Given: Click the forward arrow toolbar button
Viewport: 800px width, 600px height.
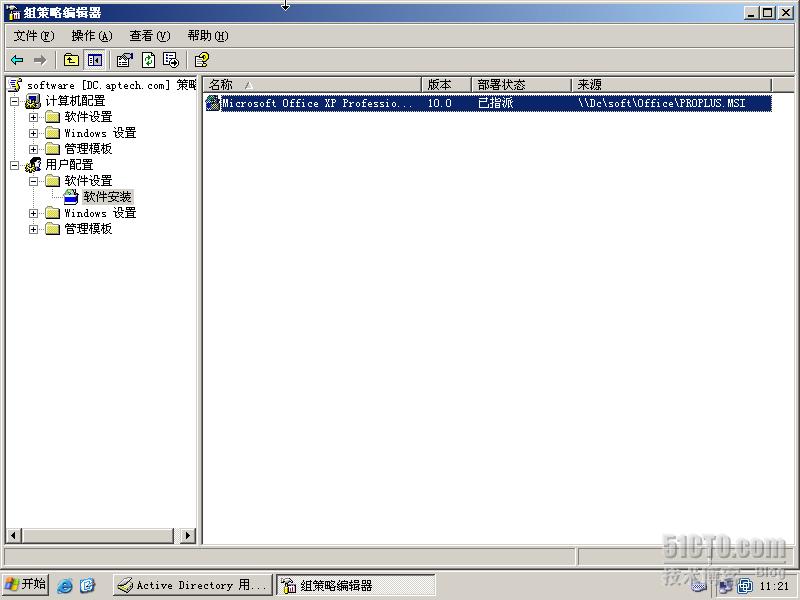Looking at the screenshot, I should point(40,60).
